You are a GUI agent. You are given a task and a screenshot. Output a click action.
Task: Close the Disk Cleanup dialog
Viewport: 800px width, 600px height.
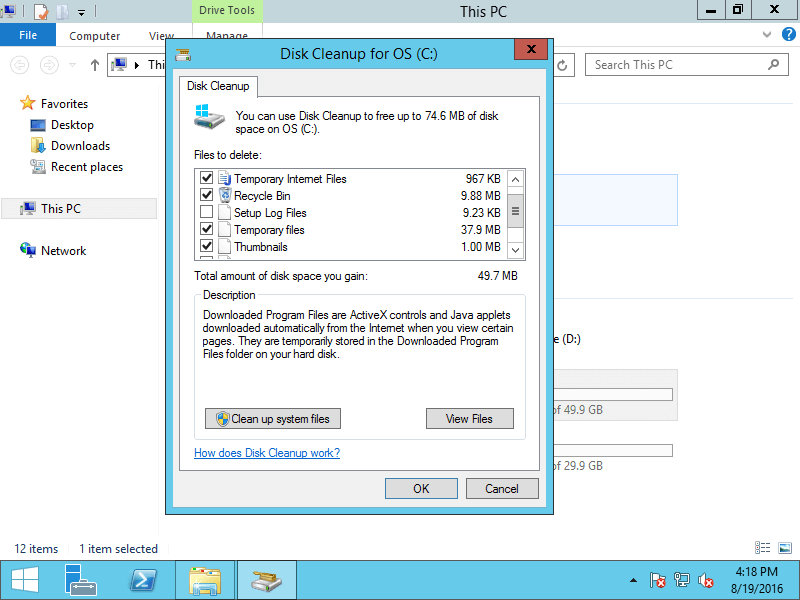tap(531, 49)
